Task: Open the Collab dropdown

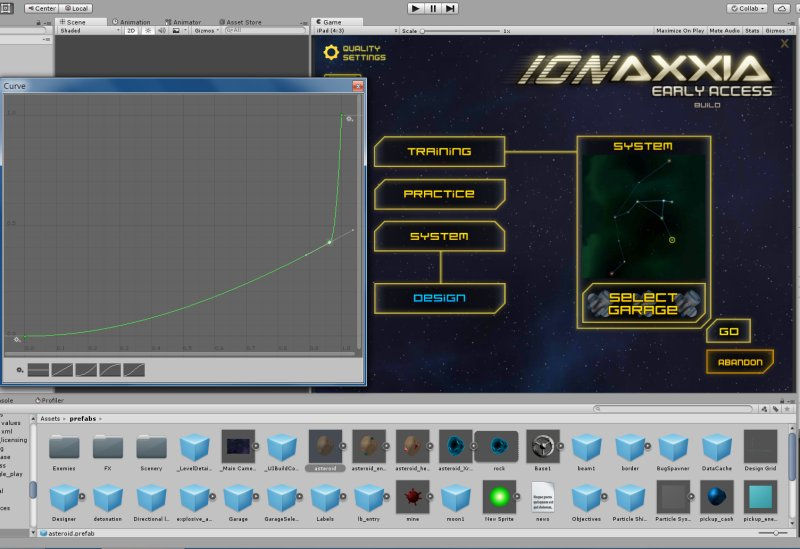Action: click(x=747, y=8)
